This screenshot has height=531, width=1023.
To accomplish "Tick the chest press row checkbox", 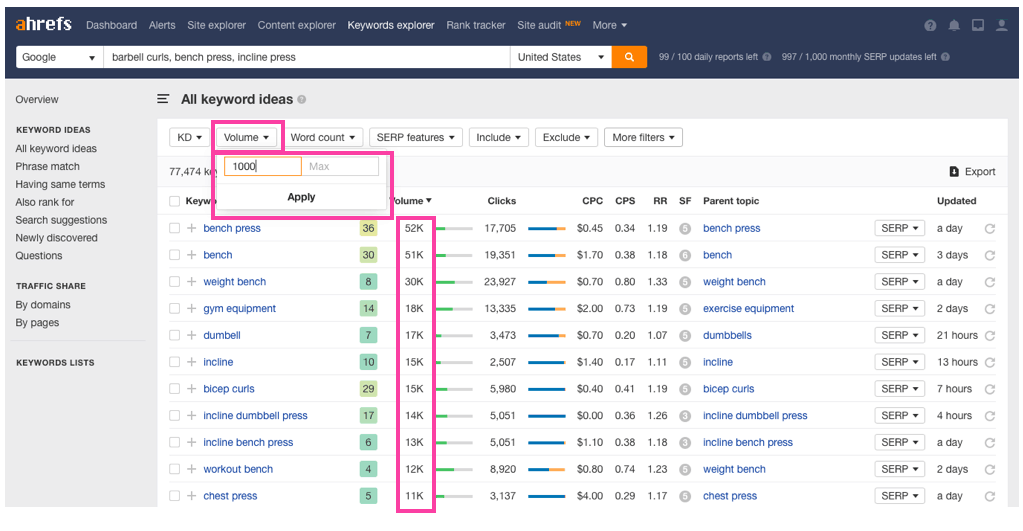I will pos(174,496).
